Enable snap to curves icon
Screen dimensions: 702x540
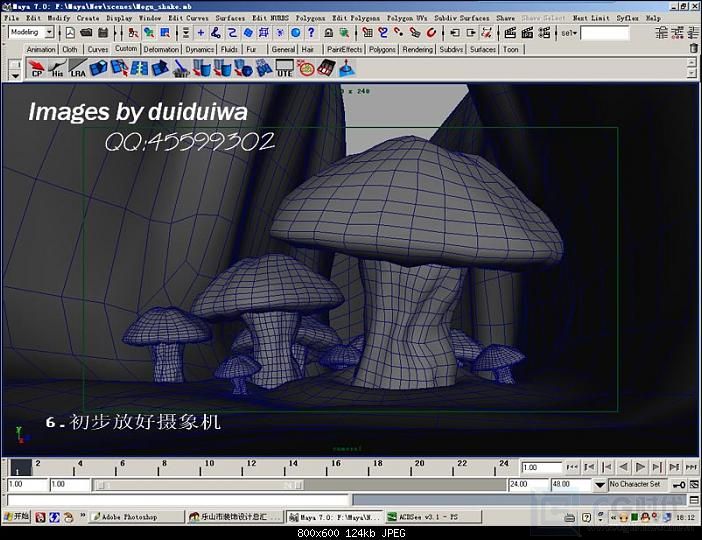click(383, 33)
